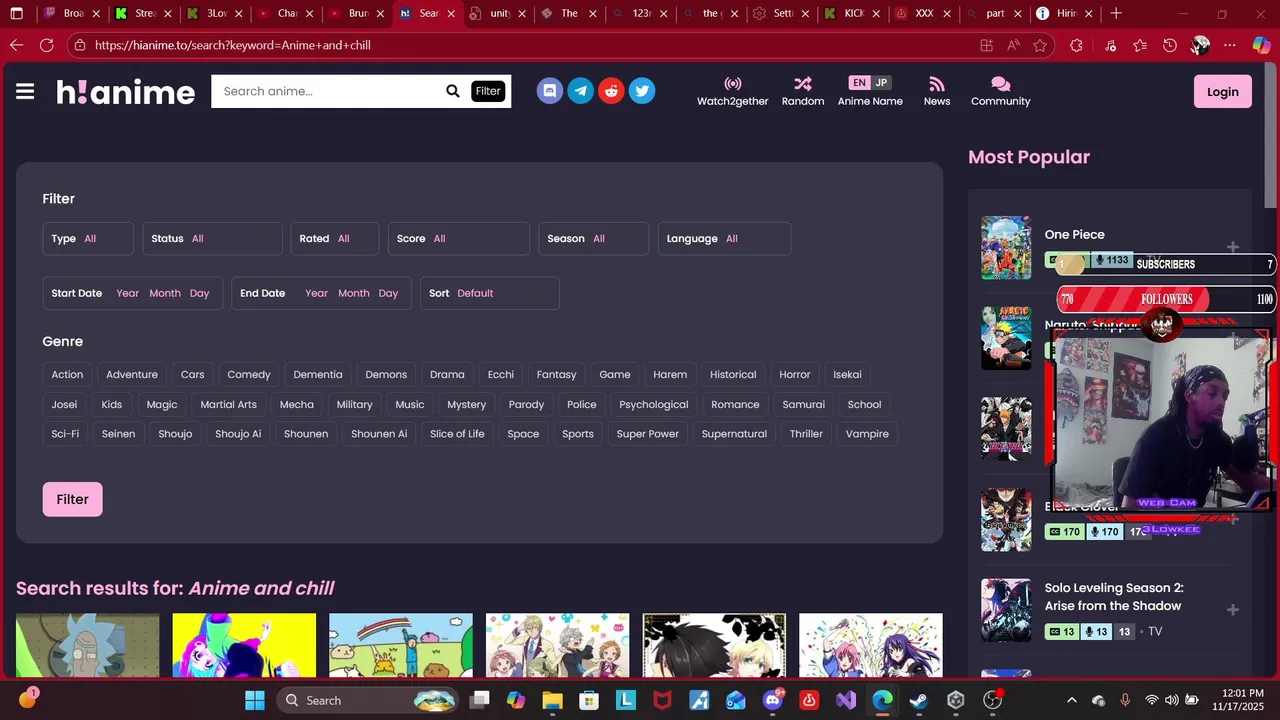Open the Language filter dropdown
Screen dimensions: 1280x720
coord(724,238)
